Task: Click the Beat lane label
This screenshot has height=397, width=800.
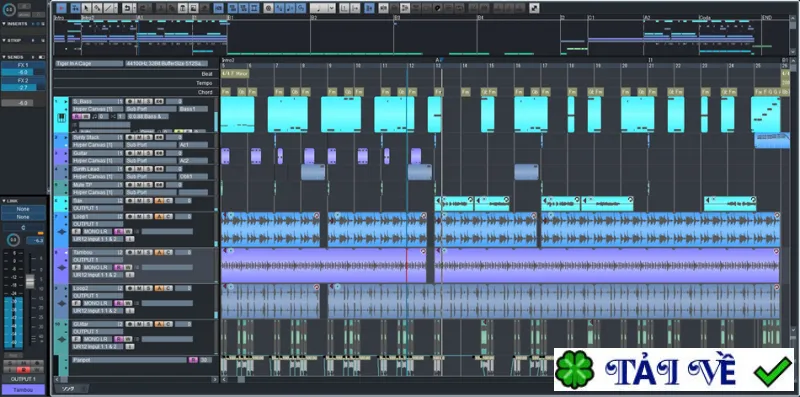Action: click(206, 74)
